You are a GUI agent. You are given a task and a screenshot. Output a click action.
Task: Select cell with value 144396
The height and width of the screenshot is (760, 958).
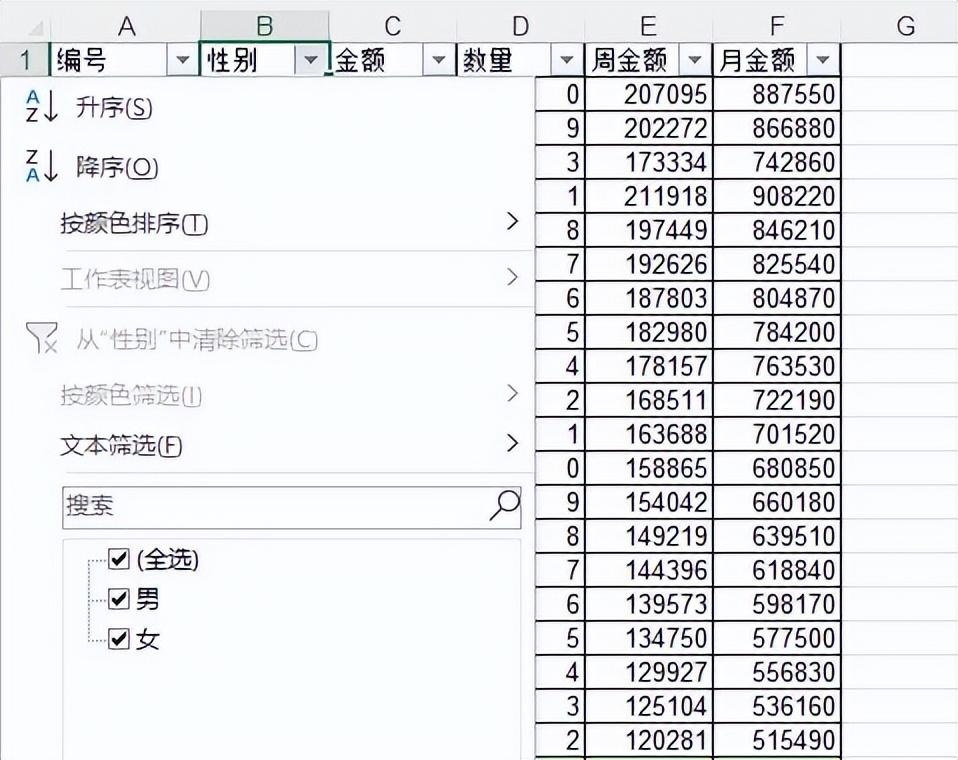(x=649, y=570)
